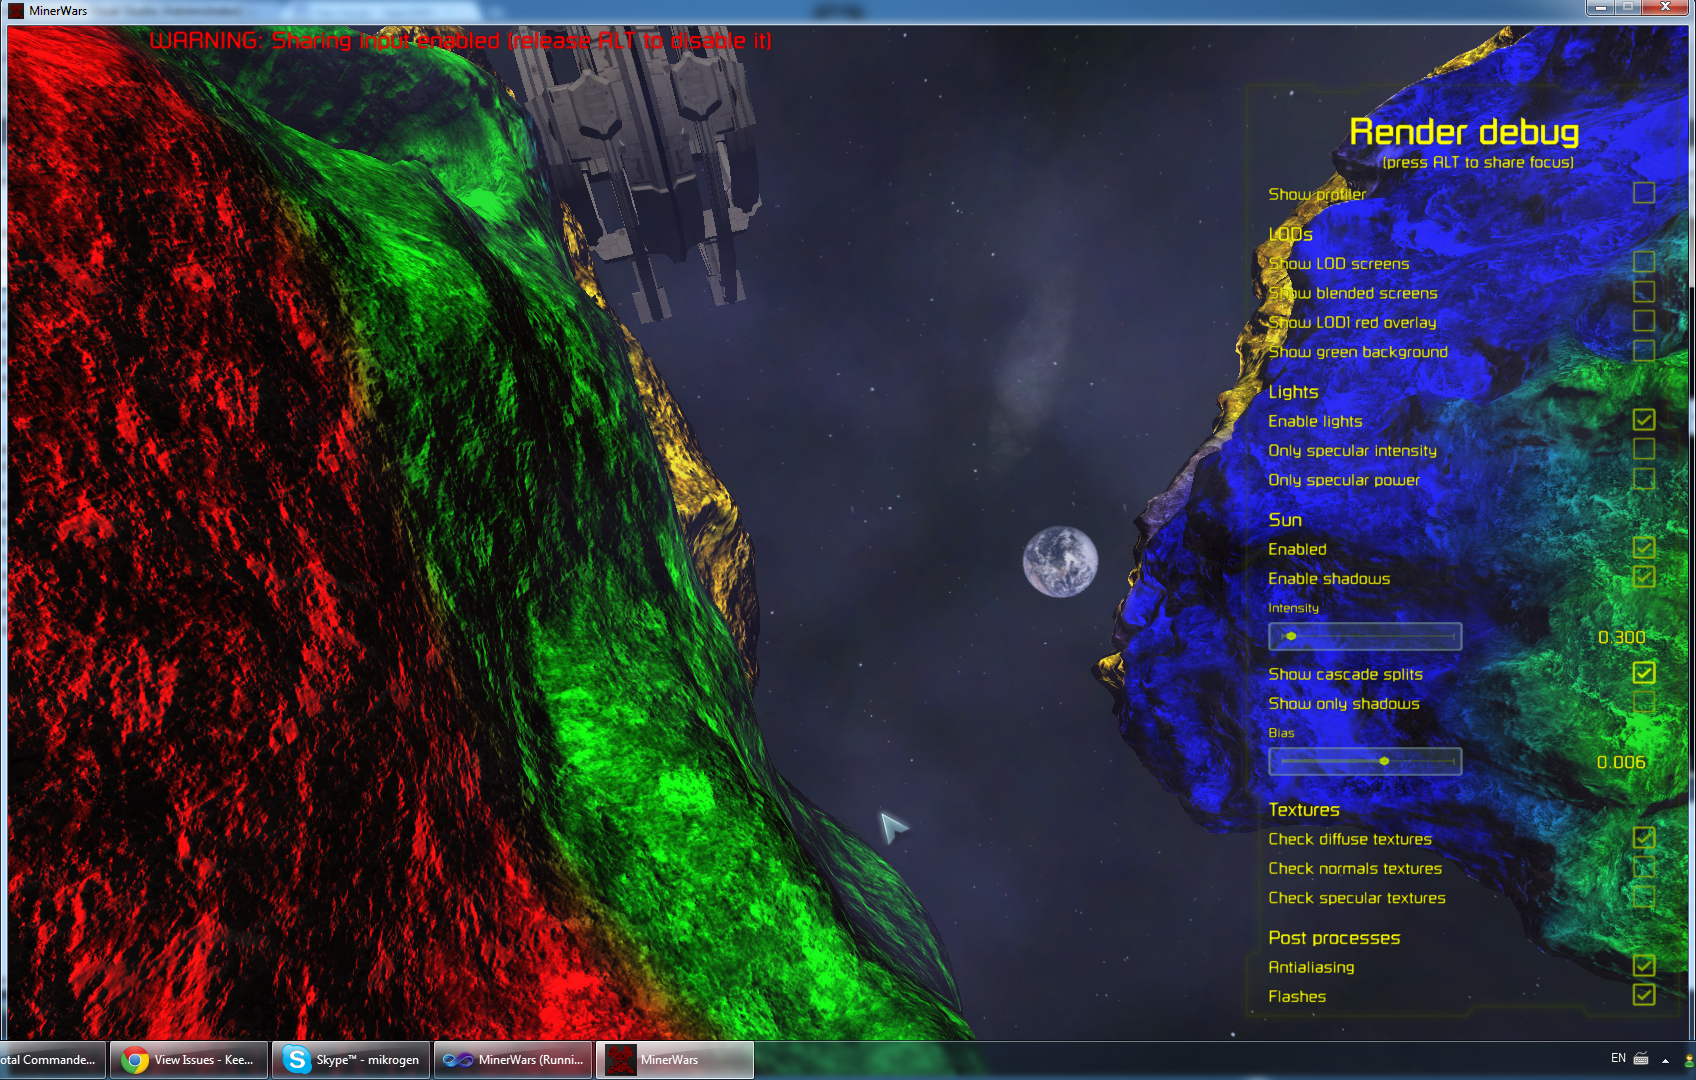
Task: Click the shadow Bias slider handle
Action: point(1384,761)
